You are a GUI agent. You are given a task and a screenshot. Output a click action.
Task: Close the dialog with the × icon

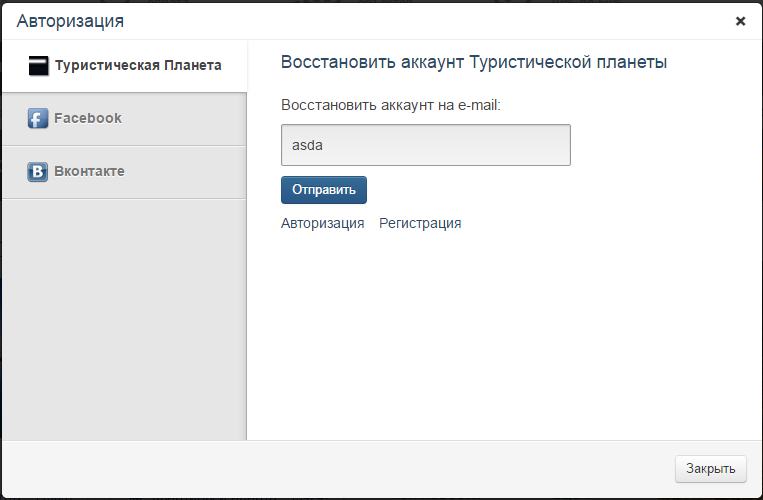[740, 20]
